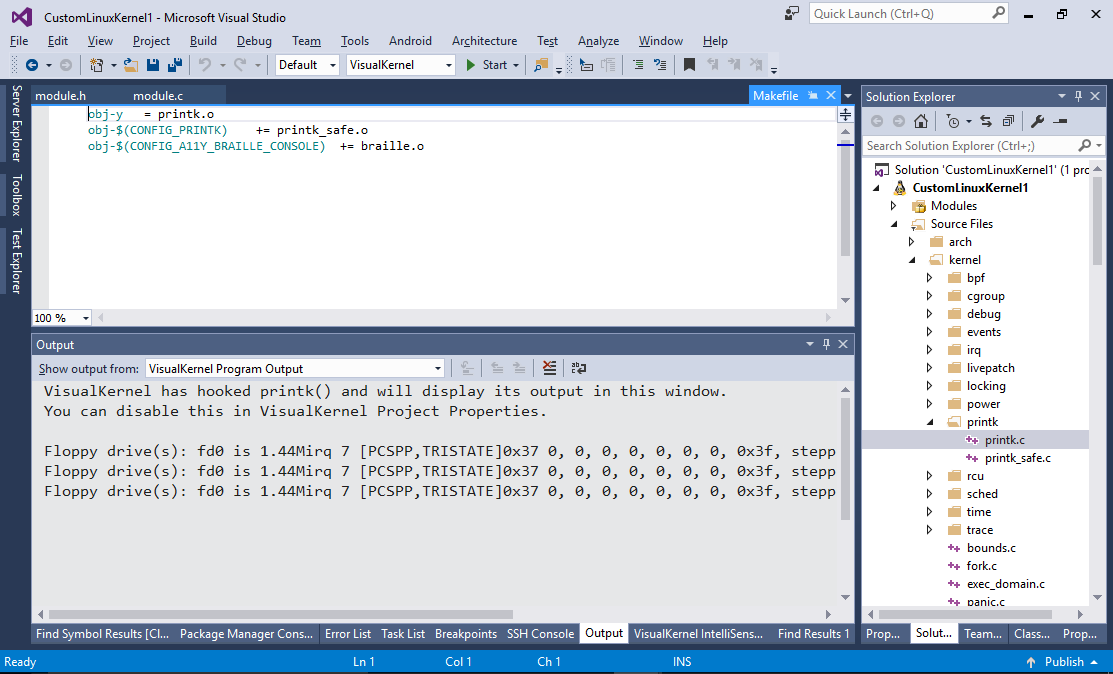Toggle word wrap in Output window
Image resolution: width=1113 pixels, height=674 pixels.
pyautogui.click(x=579, y=368)
